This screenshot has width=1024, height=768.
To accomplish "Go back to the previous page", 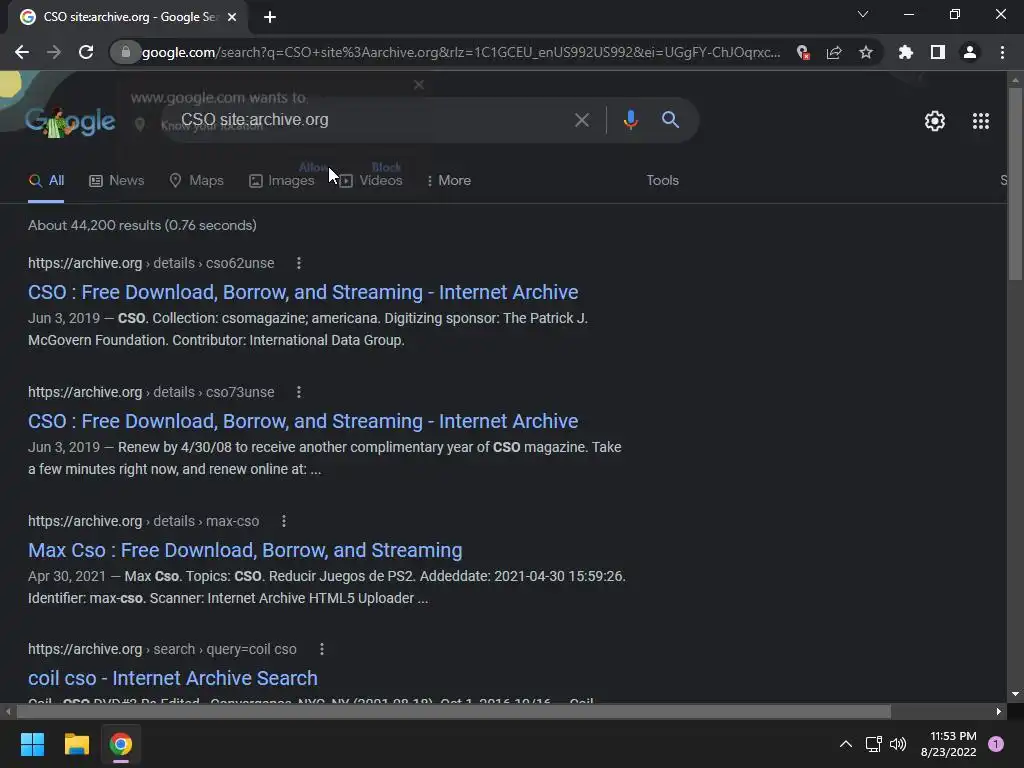I will (x=22, y=52).
